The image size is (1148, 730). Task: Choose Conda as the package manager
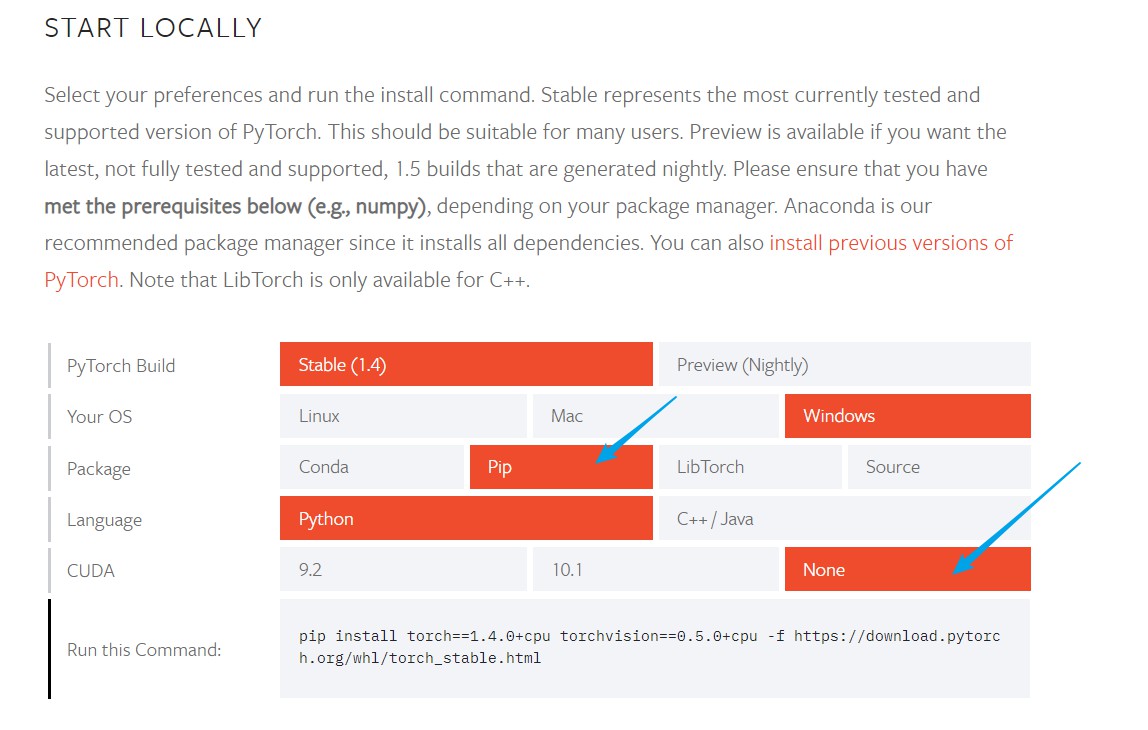point(371,467)
